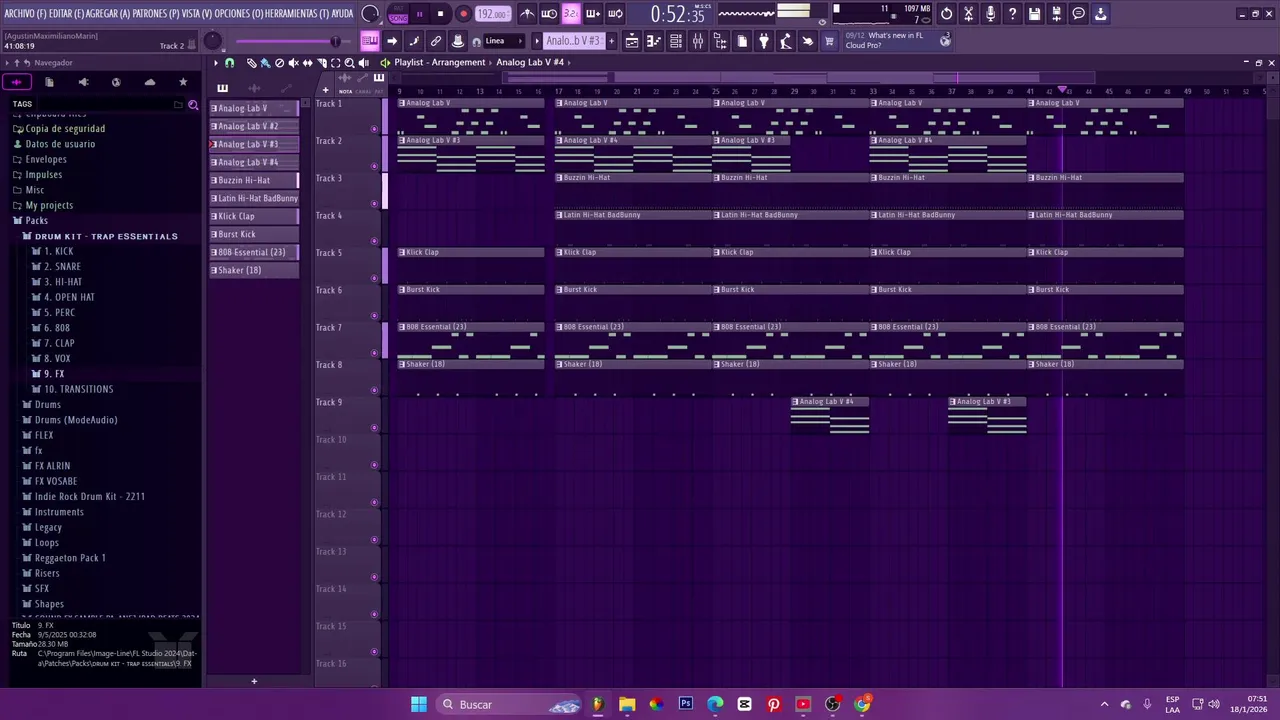This screenshot has height=720, width=1280.
Task: Open the plugin picker plug icon
Action: [764, 41]
